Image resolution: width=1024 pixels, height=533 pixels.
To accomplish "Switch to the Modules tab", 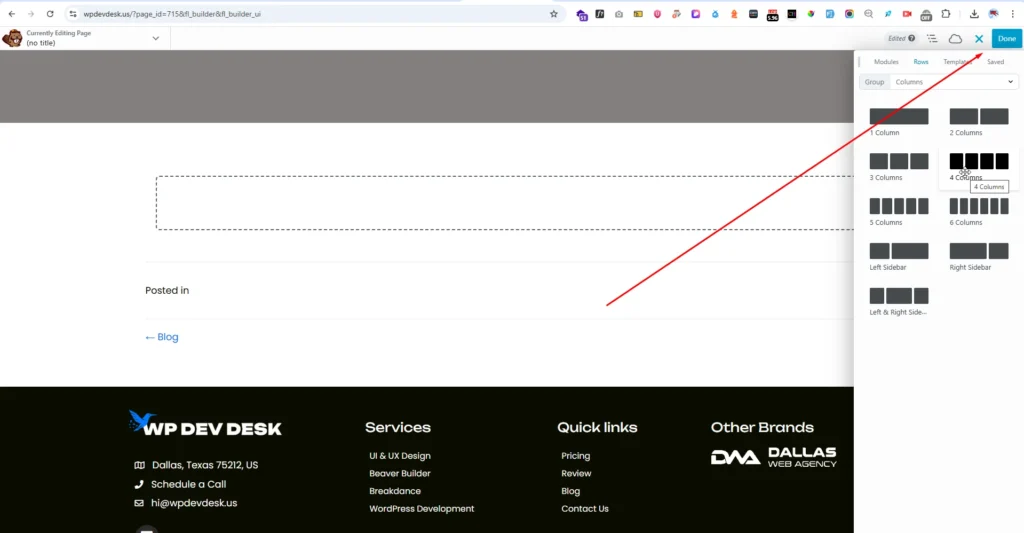I will (x=886, y=62).
